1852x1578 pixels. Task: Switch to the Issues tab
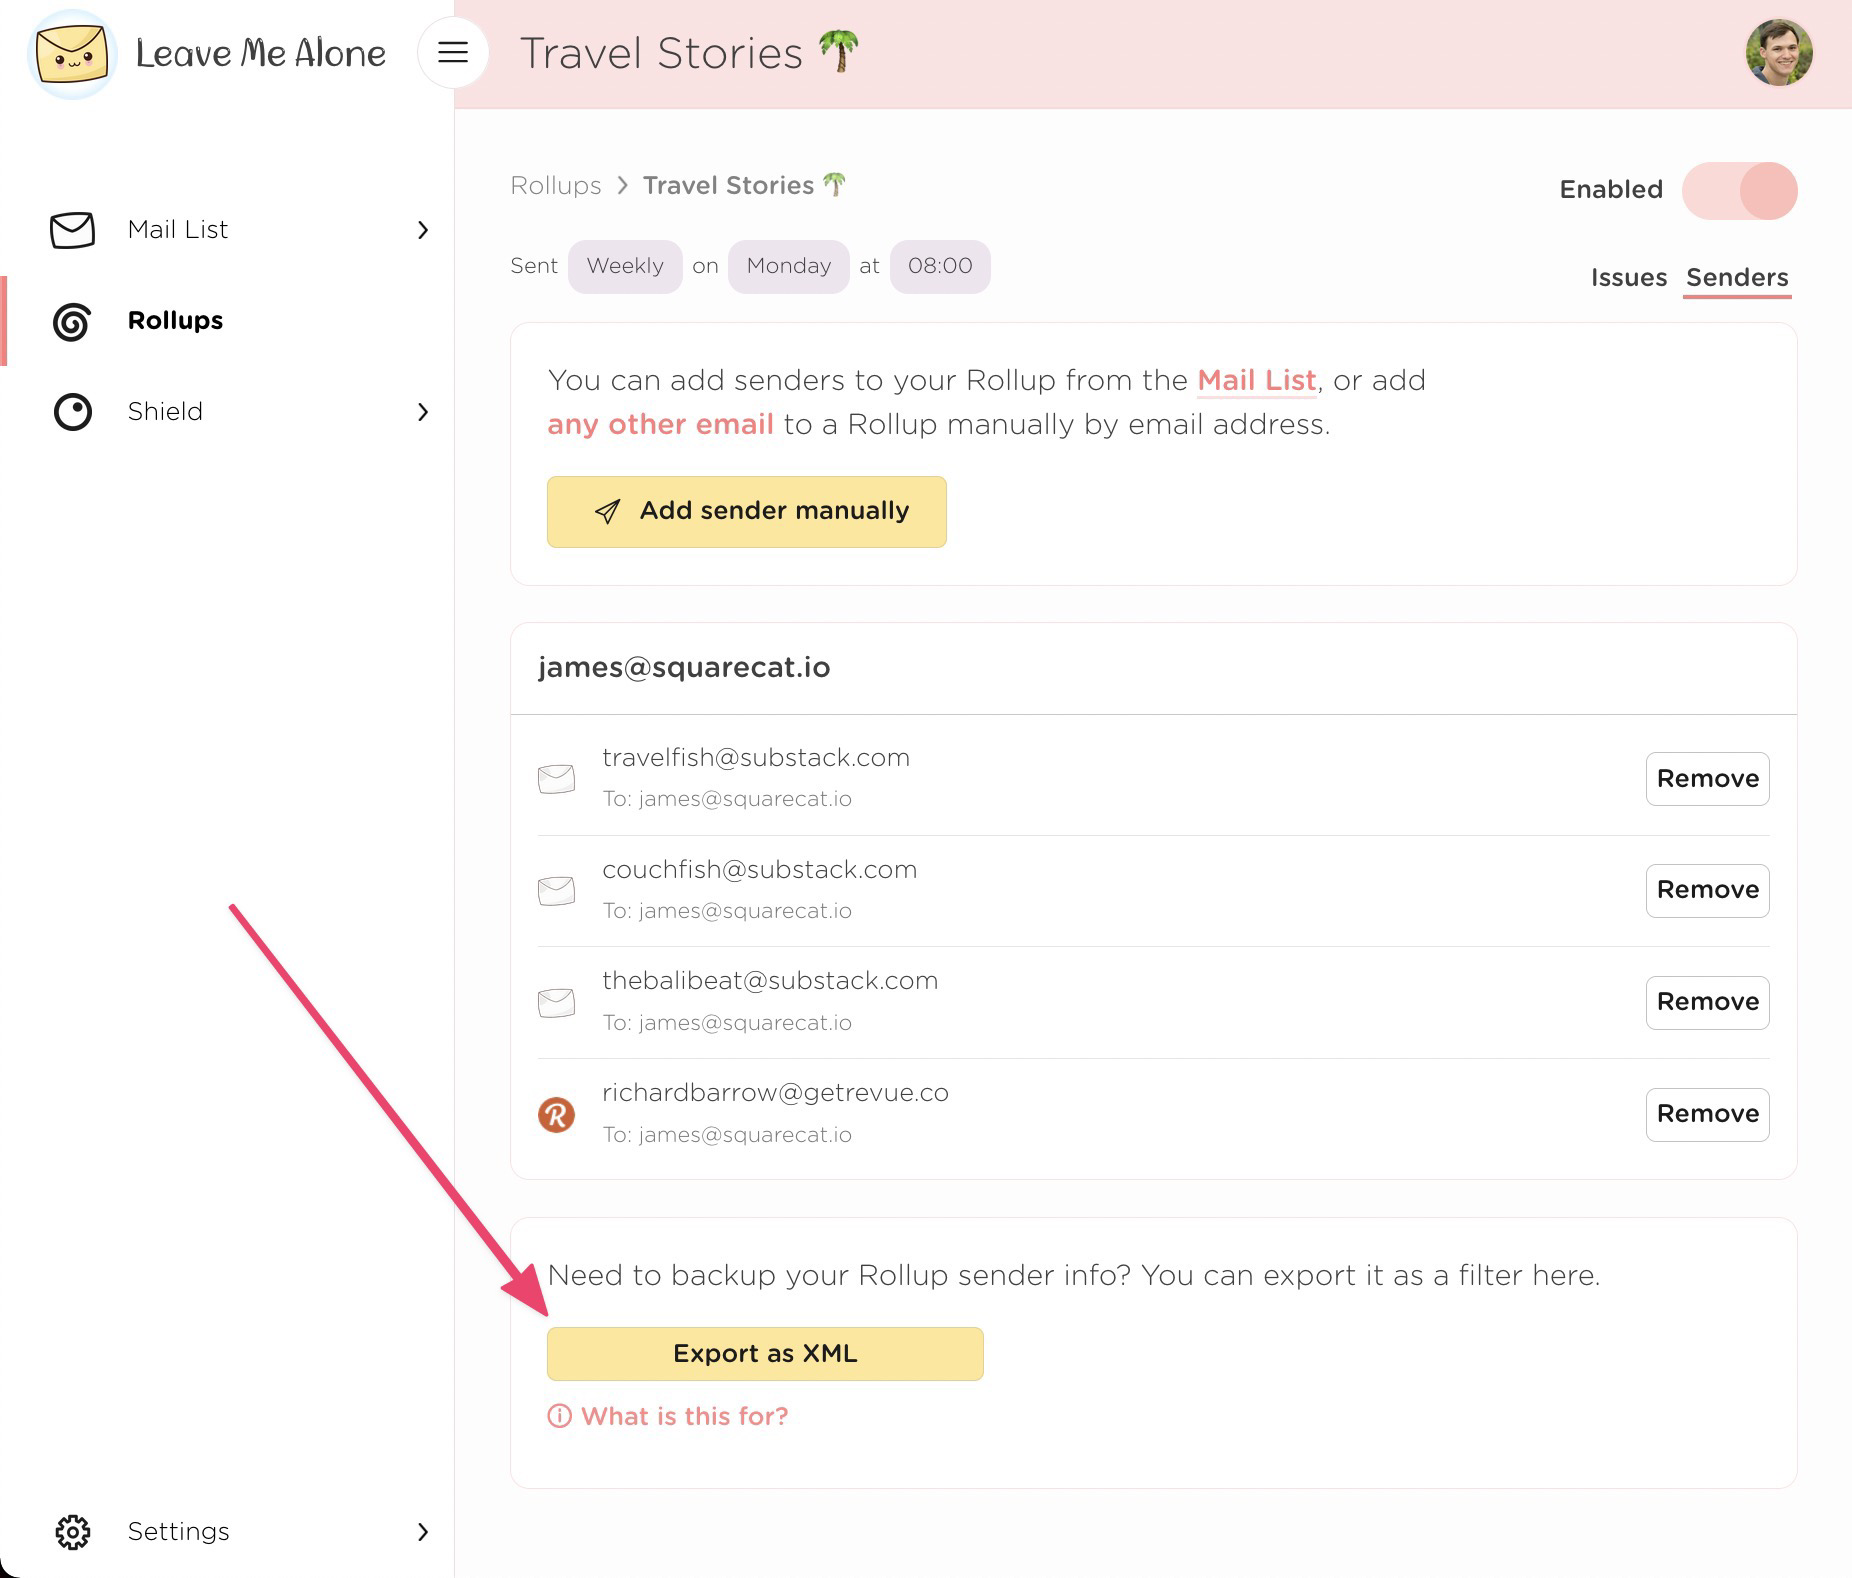[x=1628, y=277]
